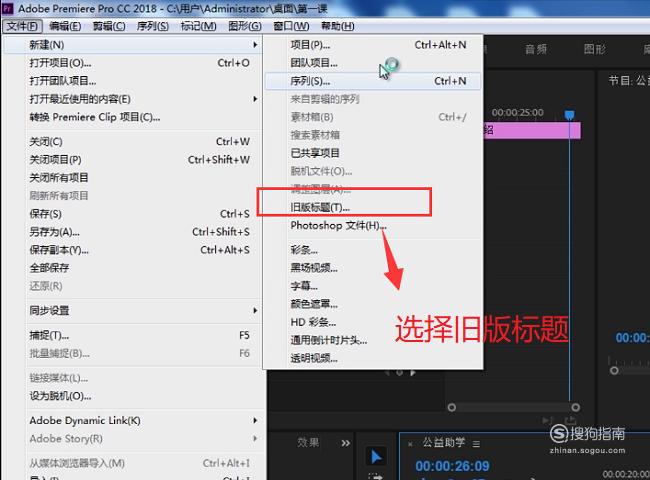Select the Selection tool arrow icon
Image resolution: width=650 pixels, height=480 pixels.
(376, 457)
